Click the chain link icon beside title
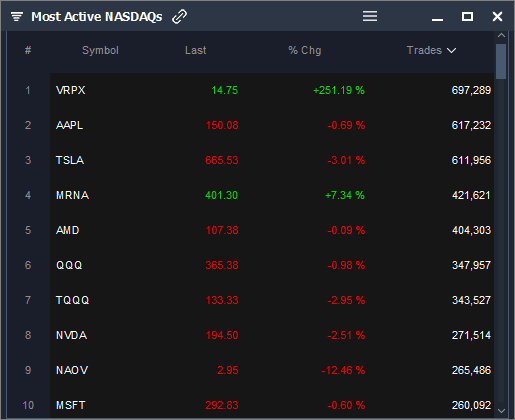The height and width of the screenshot is (420, 515). 179,17
